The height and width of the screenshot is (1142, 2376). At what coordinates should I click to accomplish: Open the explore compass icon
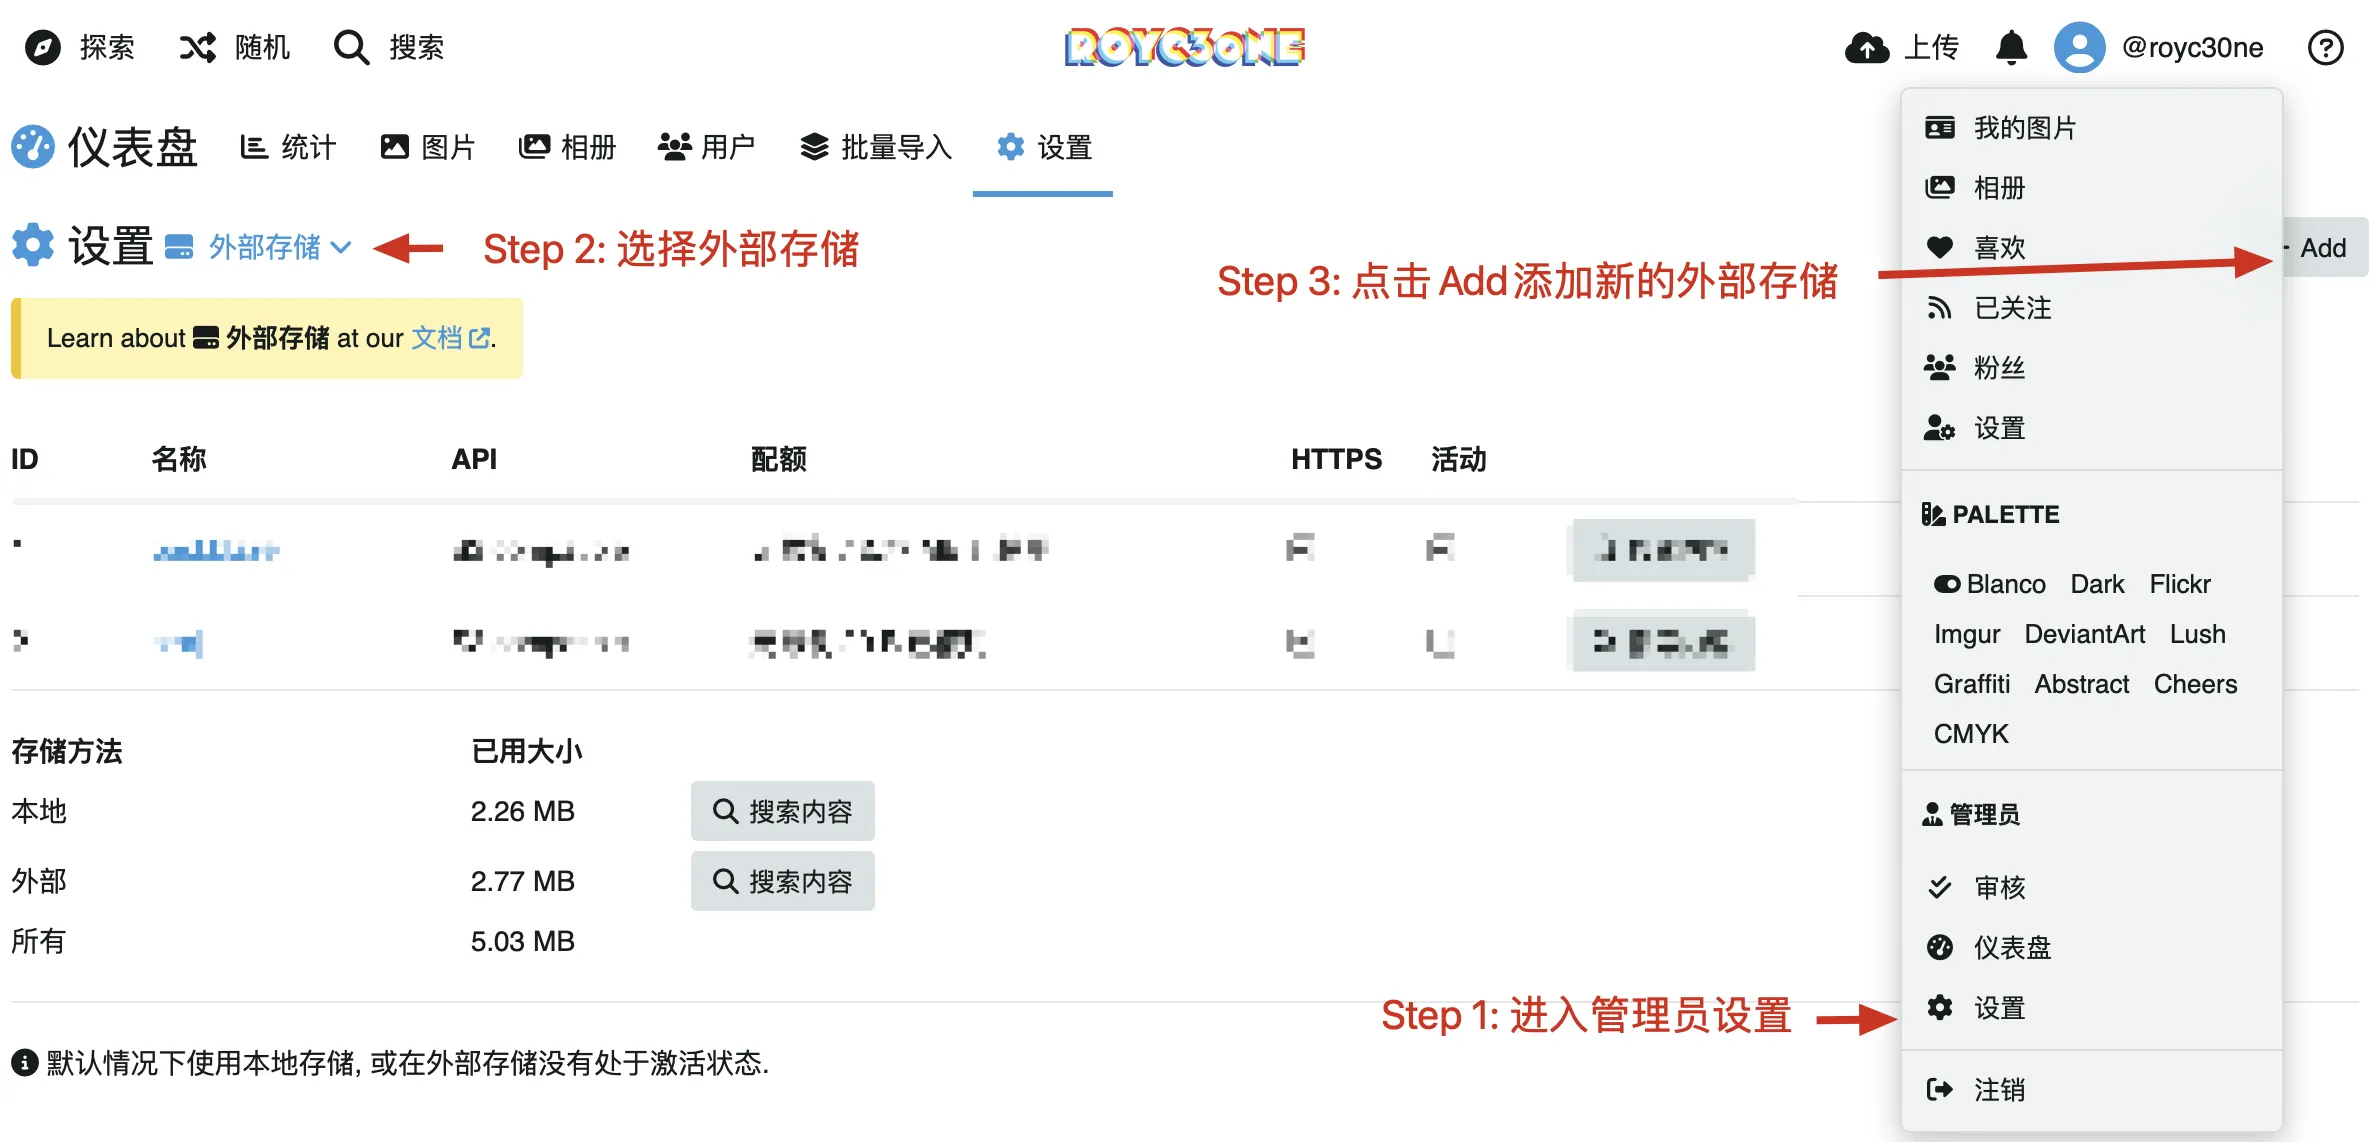coord(42,47)
